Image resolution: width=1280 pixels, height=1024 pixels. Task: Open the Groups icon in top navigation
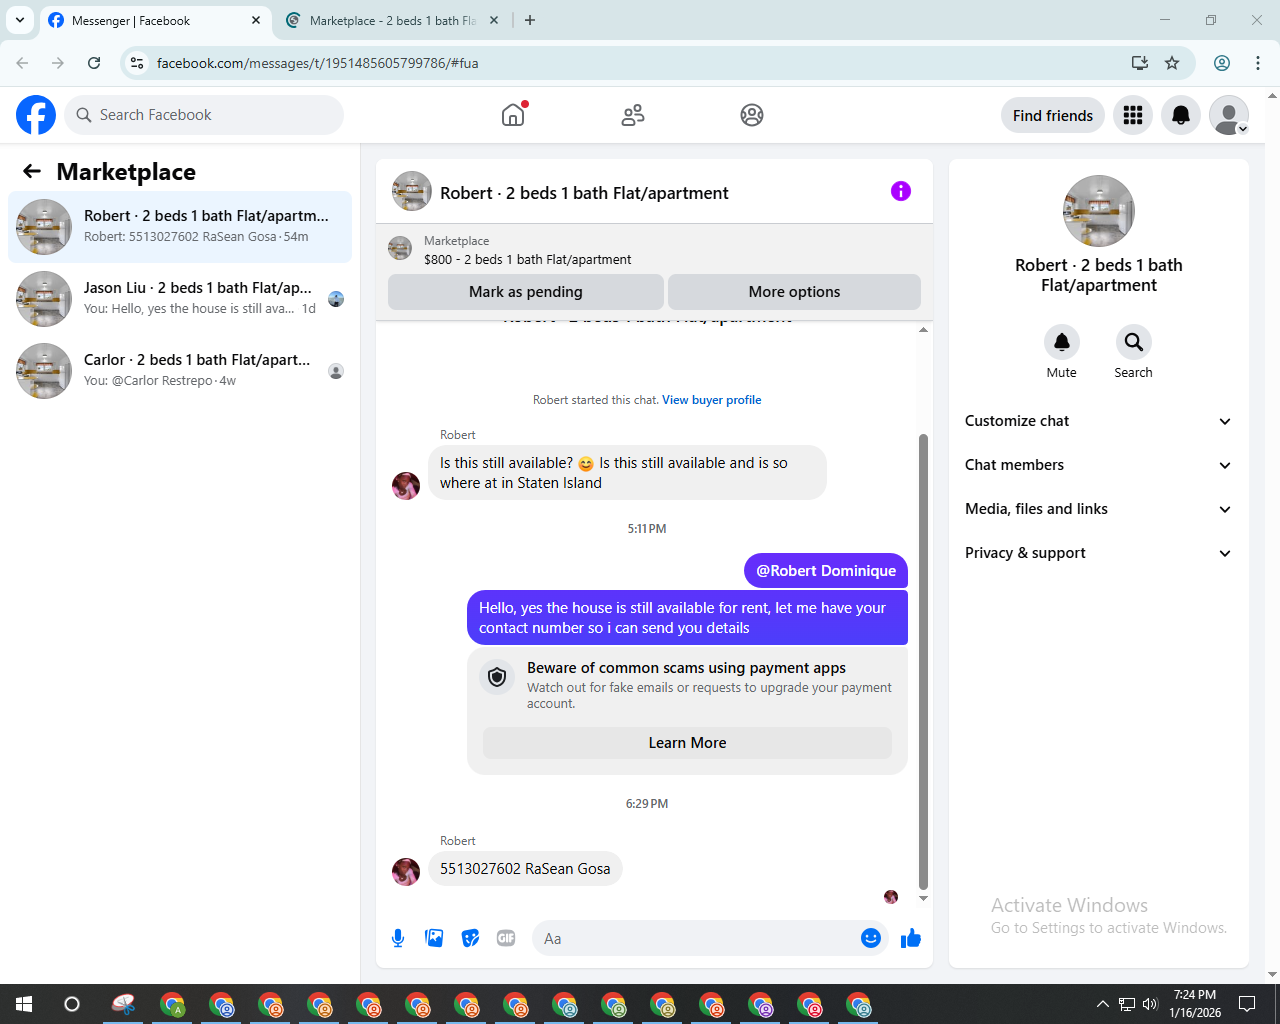752,115
